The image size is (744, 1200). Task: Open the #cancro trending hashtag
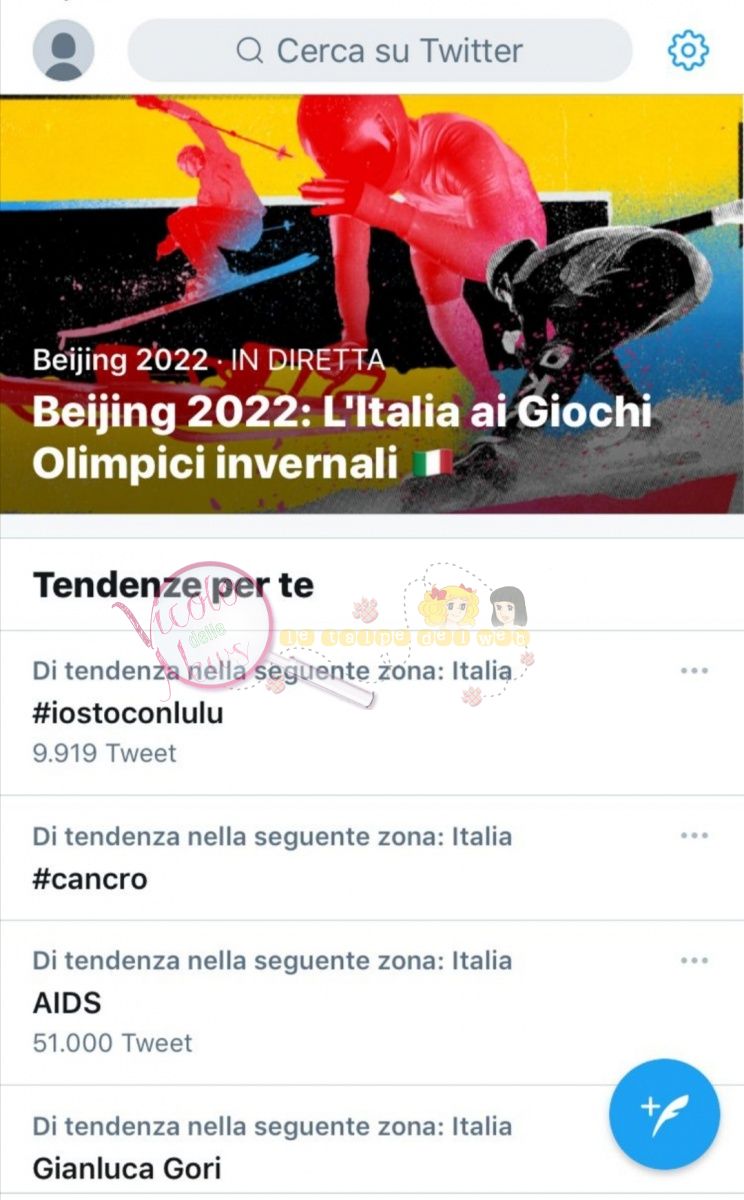[90, 879]
